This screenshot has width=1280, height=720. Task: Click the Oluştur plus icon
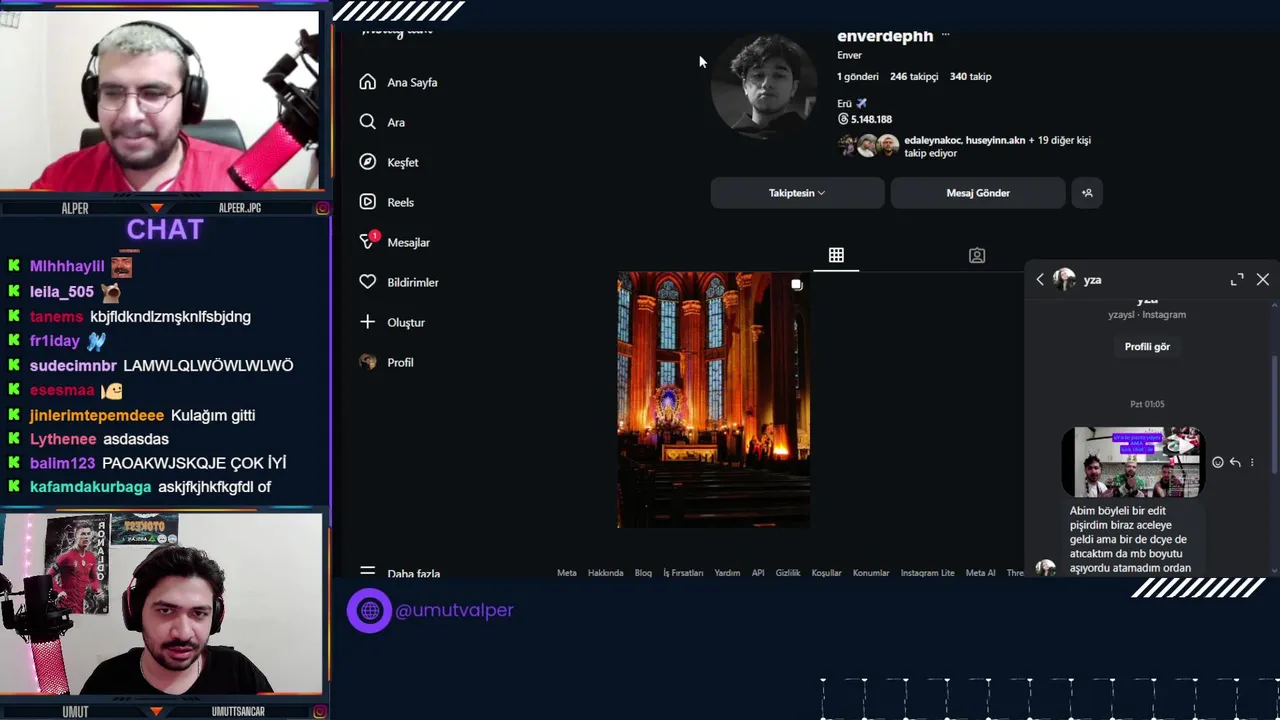[368, 322]
